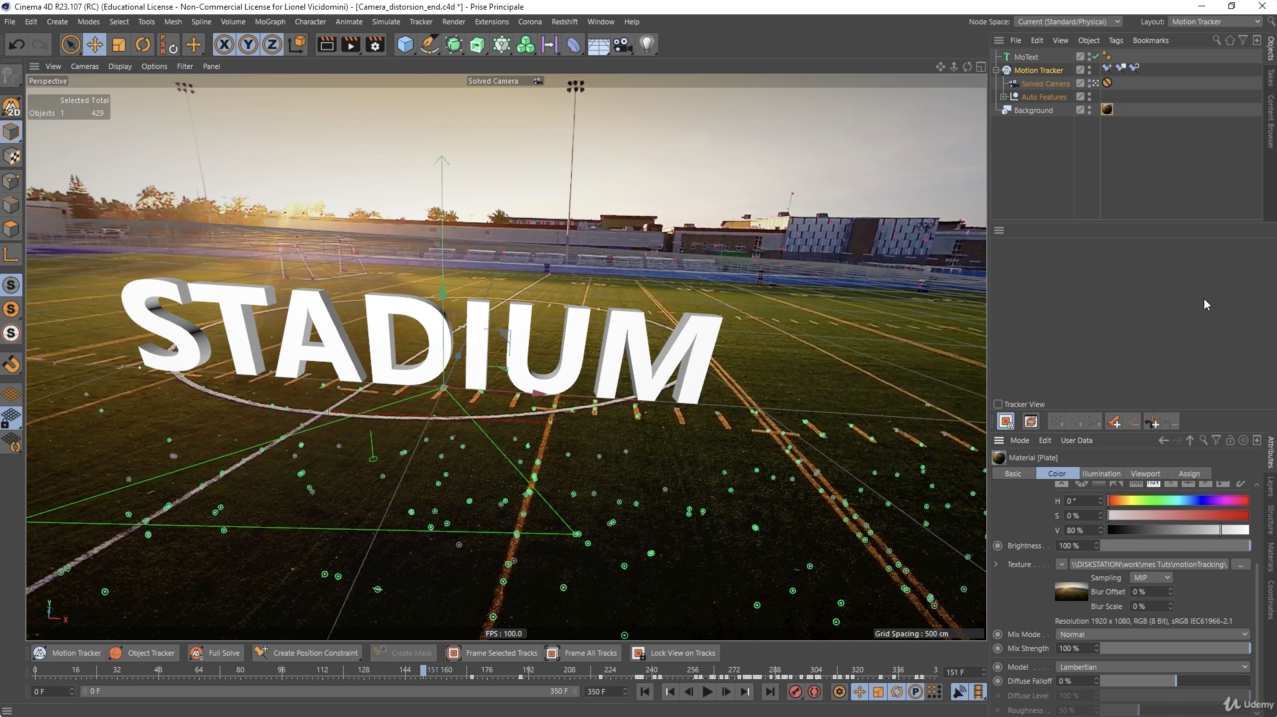Viewport: 1277px width, 717px height.
Task: Switch to the Illumination tab
Action: pos(1101,473)
